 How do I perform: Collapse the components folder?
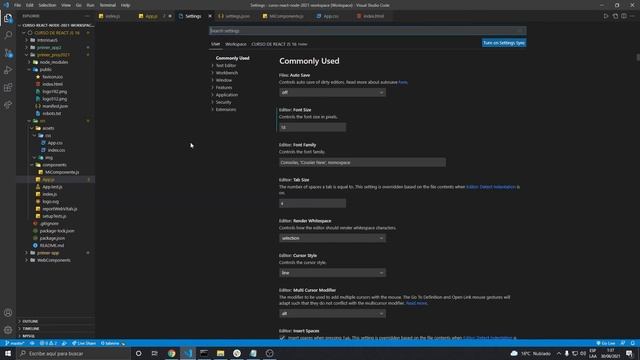(x=54, y=165)
